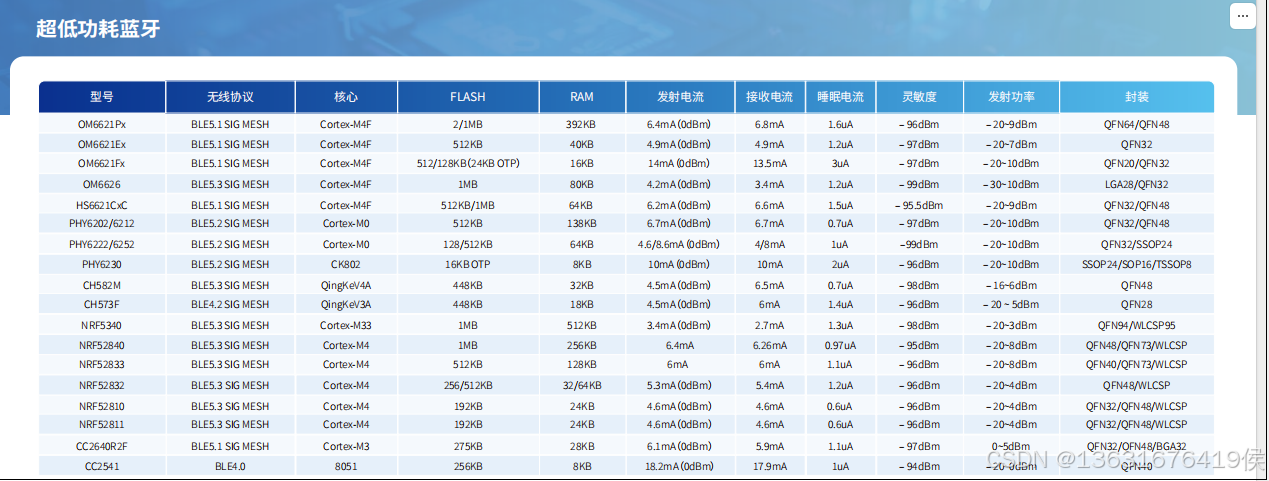
Task: Click the CH573F model cell
Action: point(102,304)
